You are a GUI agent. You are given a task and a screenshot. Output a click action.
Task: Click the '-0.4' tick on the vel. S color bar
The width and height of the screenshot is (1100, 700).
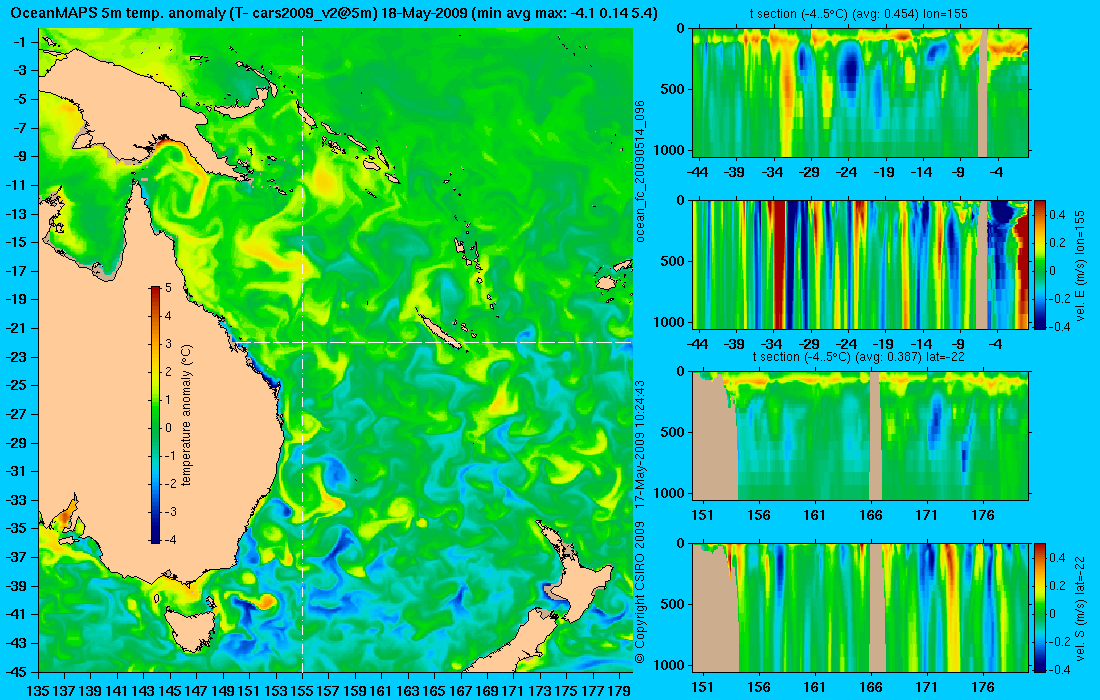point(1057,669)
